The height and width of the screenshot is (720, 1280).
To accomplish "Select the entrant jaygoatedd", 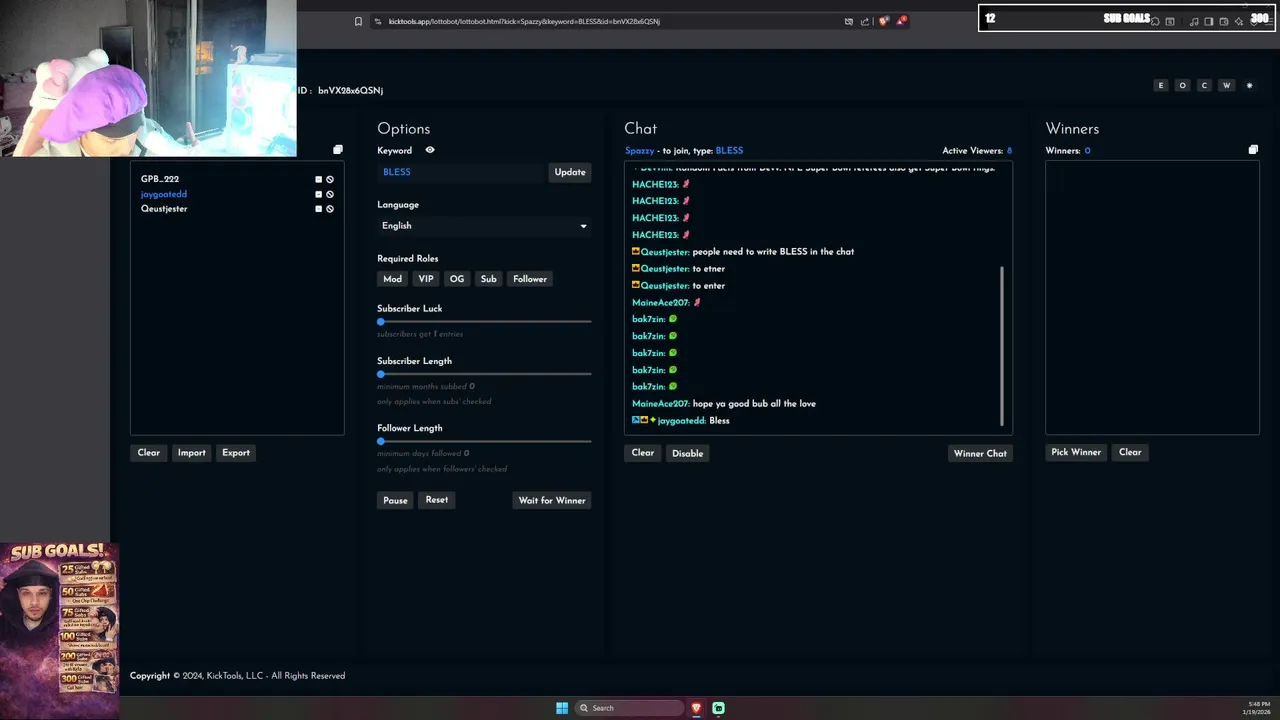I will [x=164, y=194].
